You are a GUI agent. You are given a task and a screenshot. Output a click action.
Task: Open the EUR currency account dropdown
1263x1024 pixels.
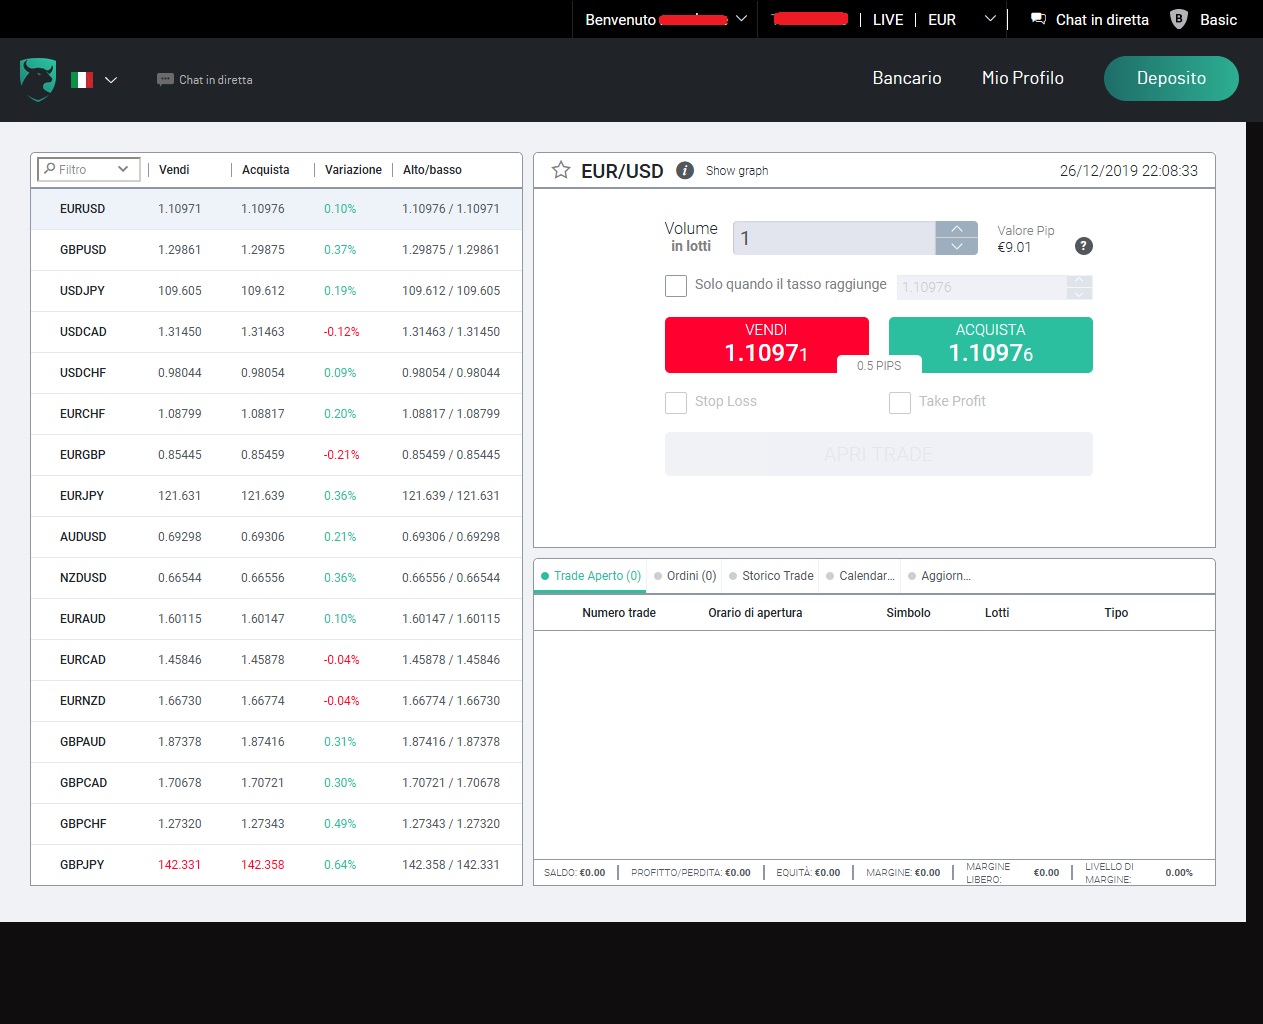(989, 19)
